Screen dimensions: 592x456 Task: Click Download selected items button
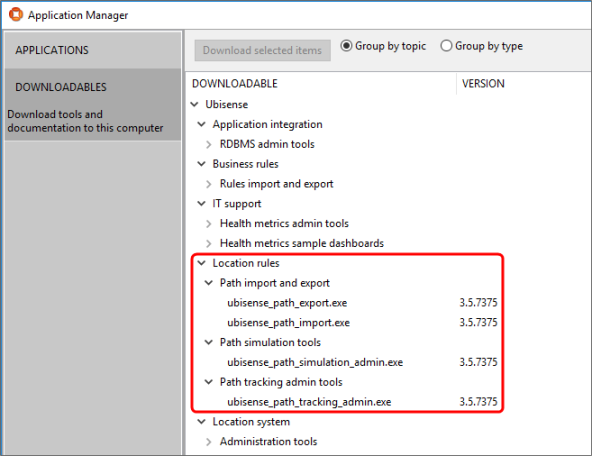pos(262,50)
